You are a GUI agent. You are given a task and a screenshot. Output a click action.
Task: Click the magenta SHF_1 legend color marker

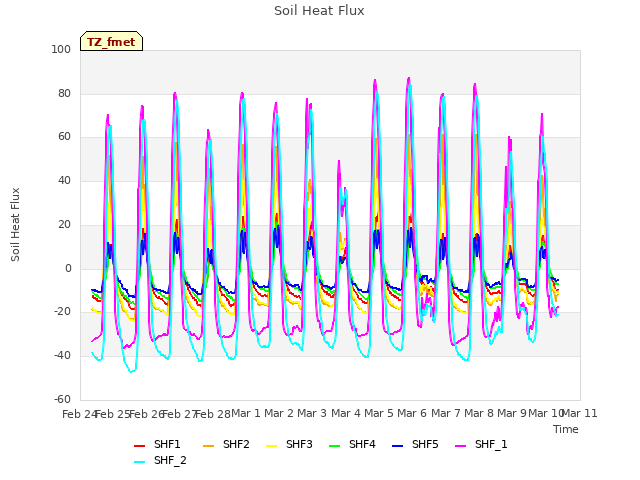(460, 446)
